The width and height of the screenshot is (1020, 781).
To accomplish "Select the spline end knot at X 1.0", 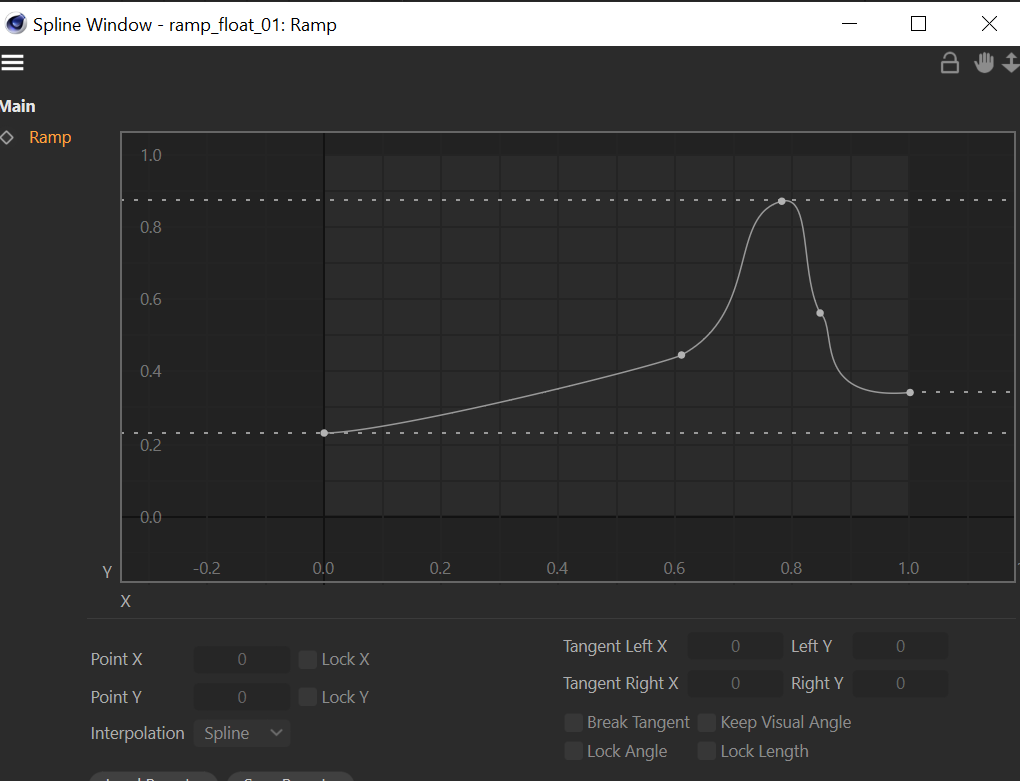I will pos(910,393).
